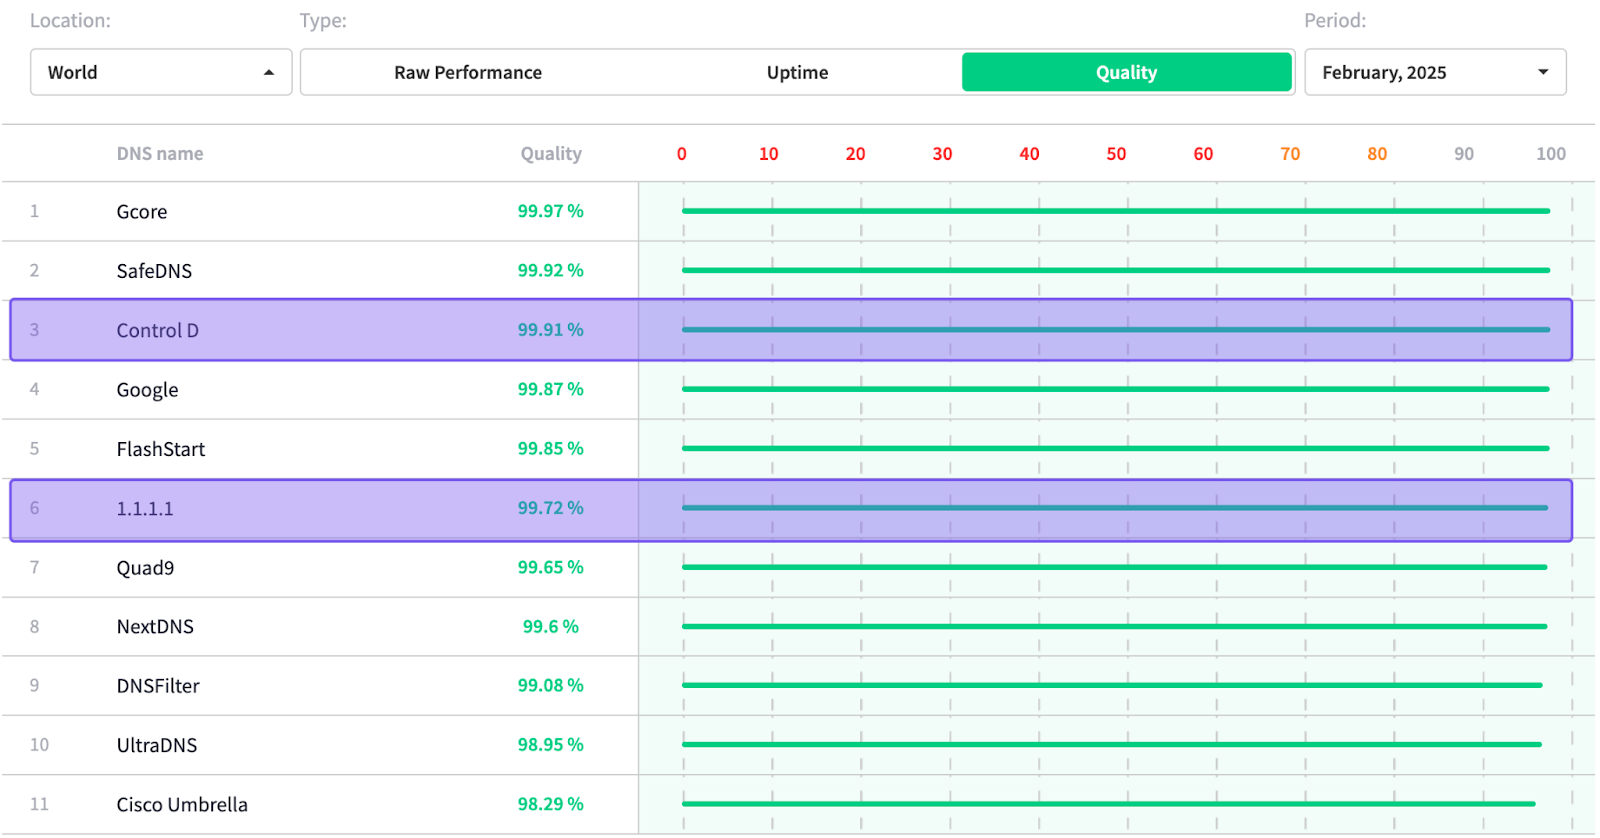Select the Cisco Umbrella DNS name
Viewport: 1600px width, 838px height.
tap(182, 805)
